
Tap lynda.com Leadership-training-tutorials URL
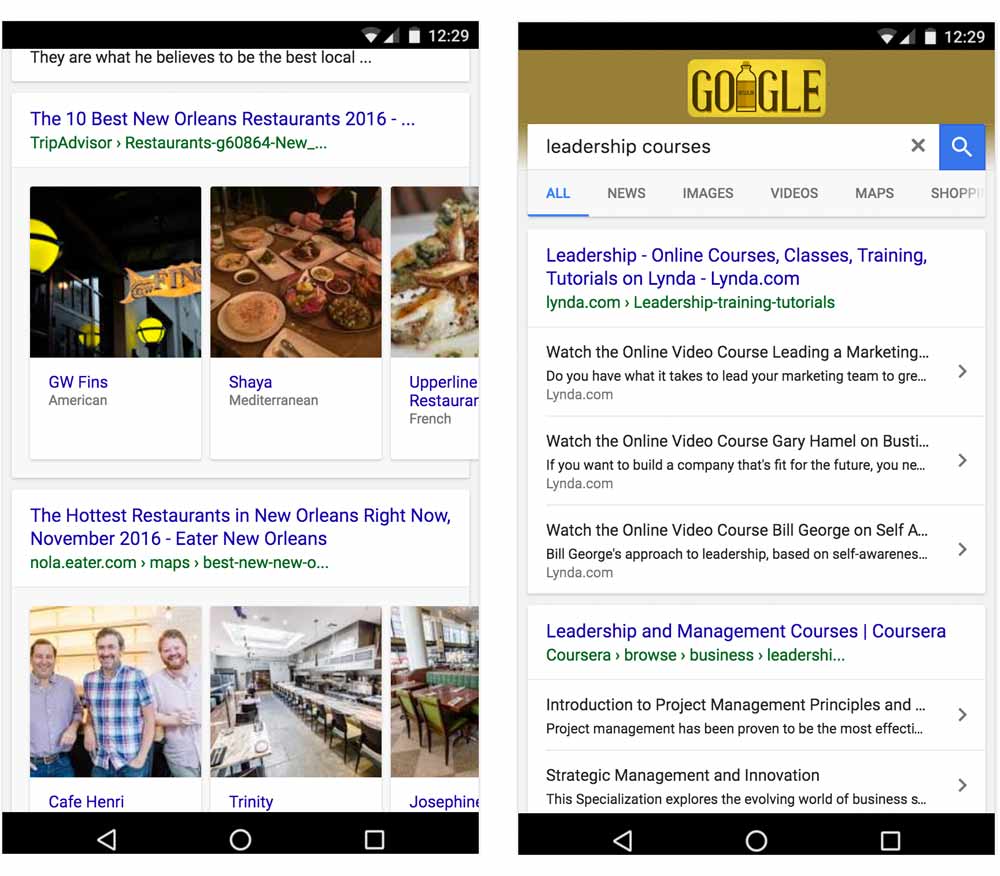tap(690, 302)
